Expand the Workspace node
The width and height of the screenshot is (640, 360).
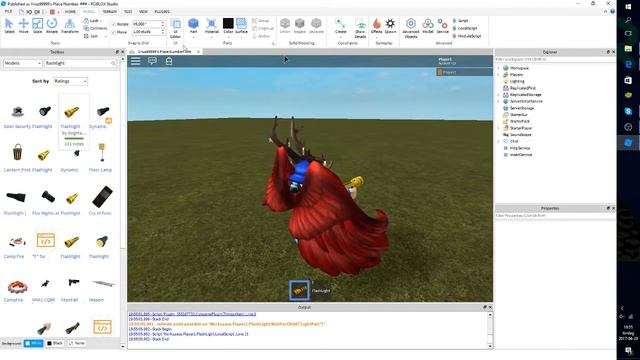(x=498, y=68)
